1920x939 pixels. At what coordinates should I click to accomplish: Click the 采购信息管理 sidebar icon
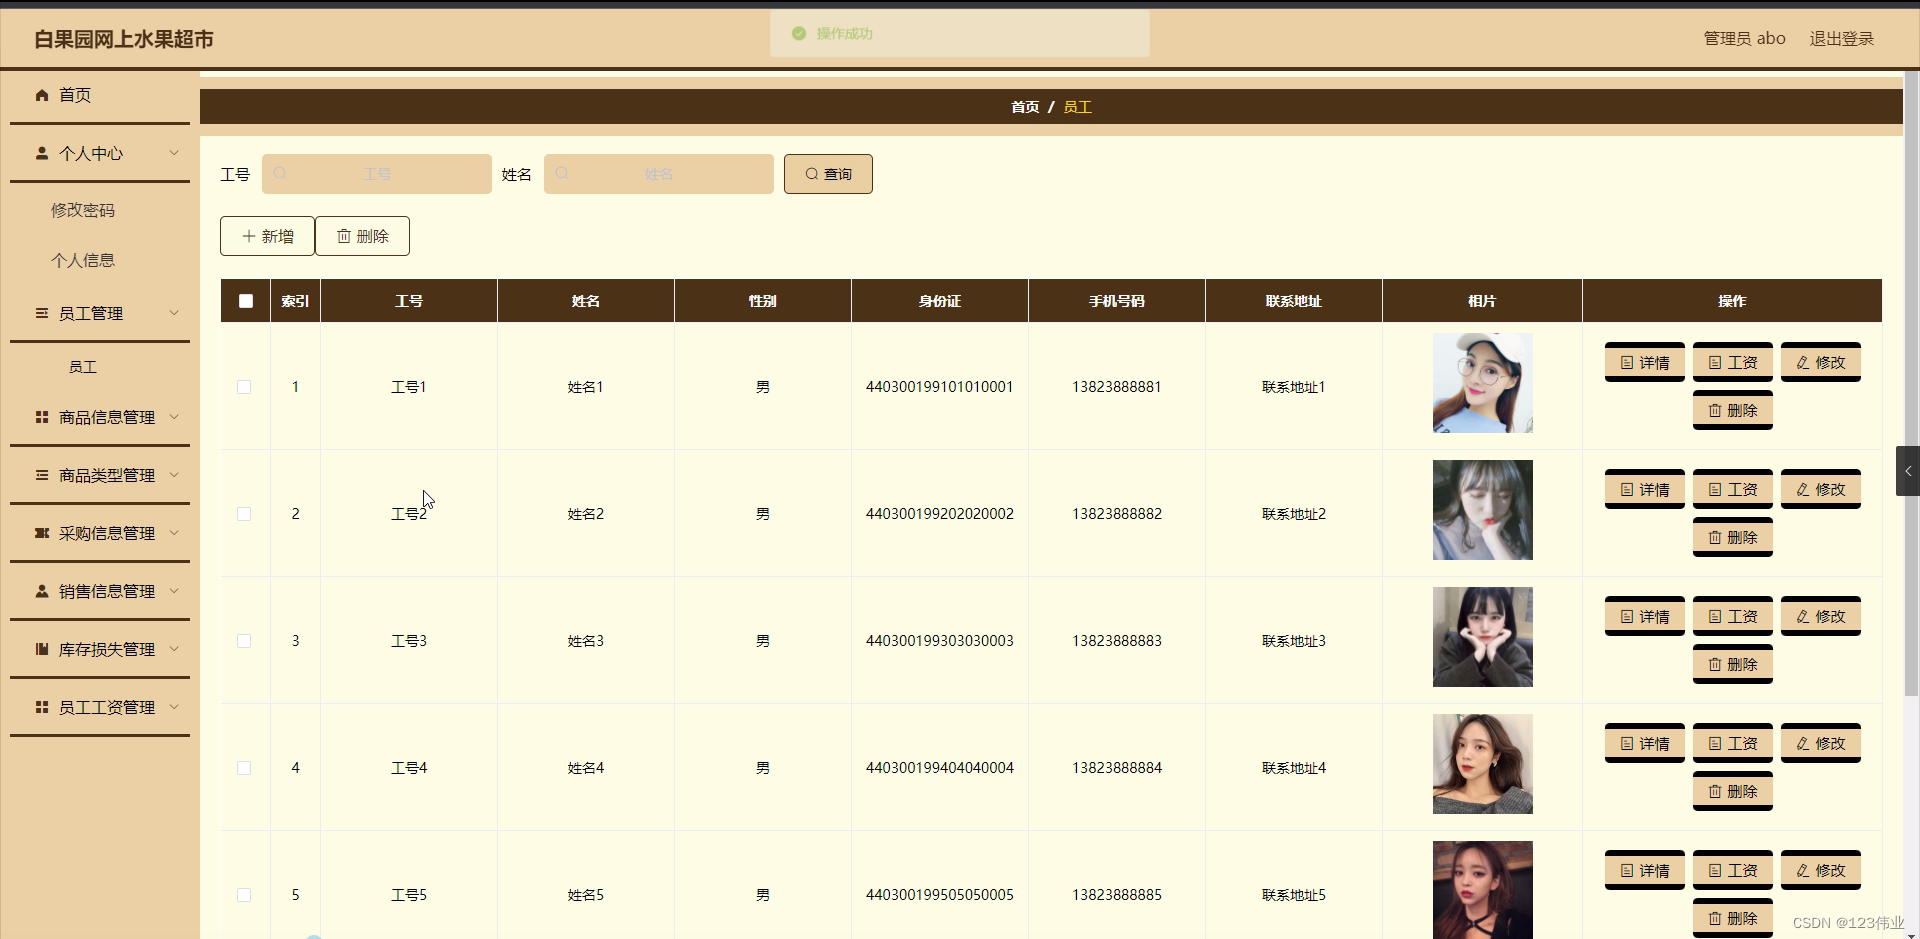pos(41,533)
